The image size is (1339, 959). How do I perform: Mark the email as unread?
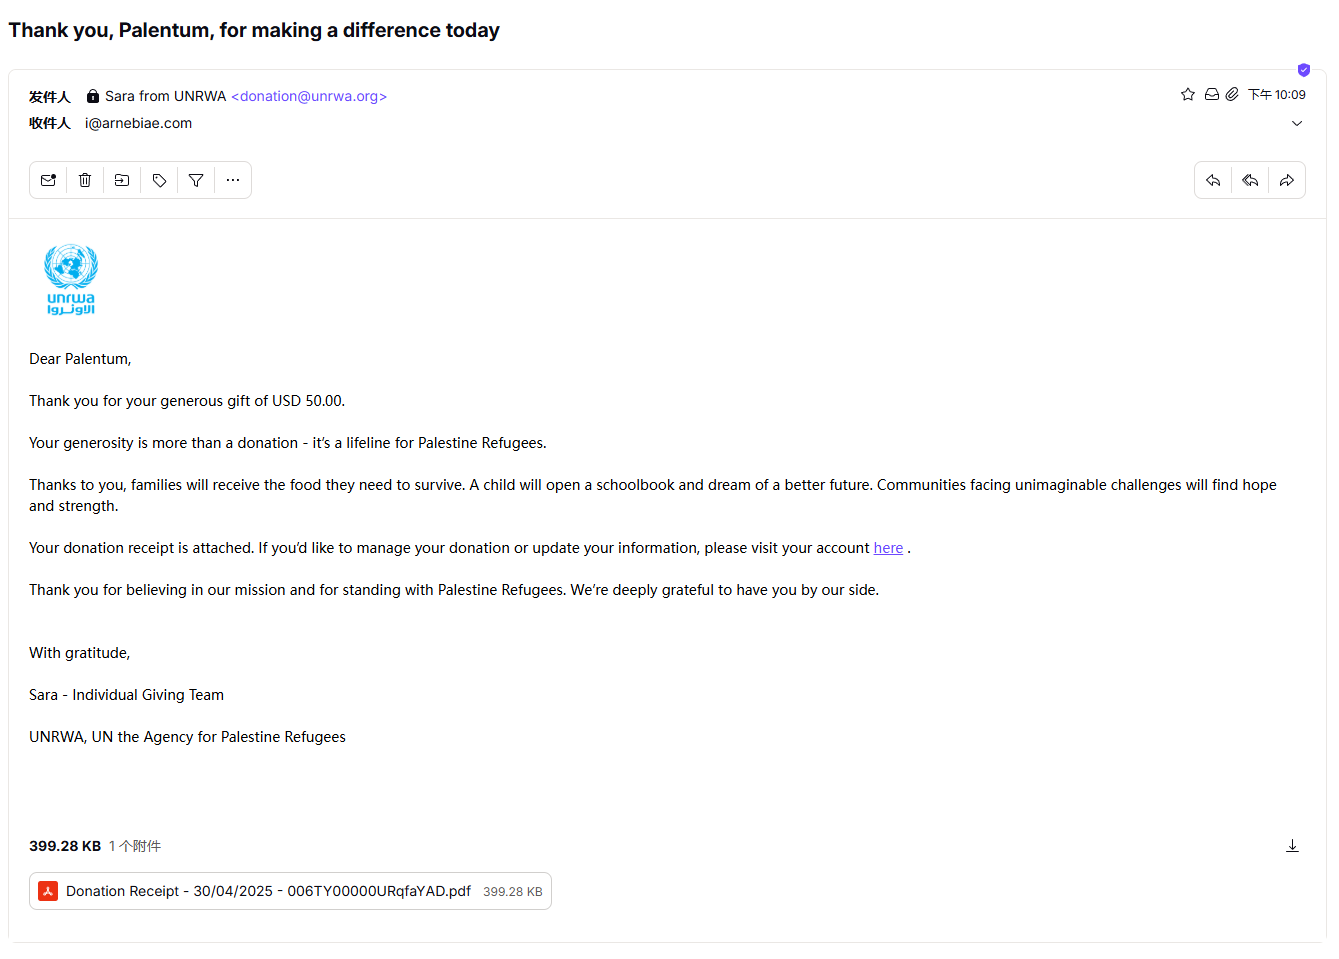pyautogui.click(x=48, y=180)
